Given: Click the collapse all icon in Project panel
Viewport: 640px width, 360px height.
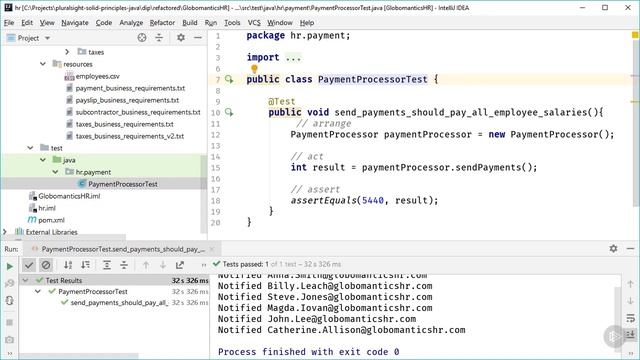Looking at the screenshot, I should pos(159,38).
